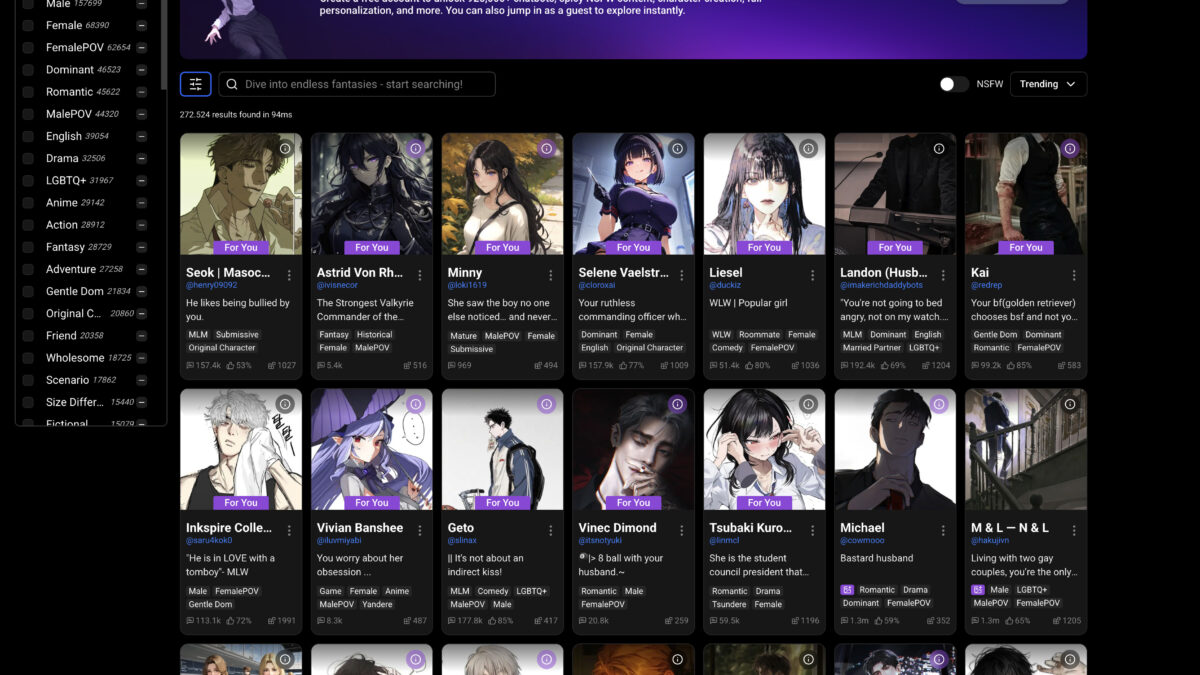Select Yandere tag on Vivian Banshee card
Image resolution: width=1200 pixels, height=675 pixels.
[x=378, y=604]
